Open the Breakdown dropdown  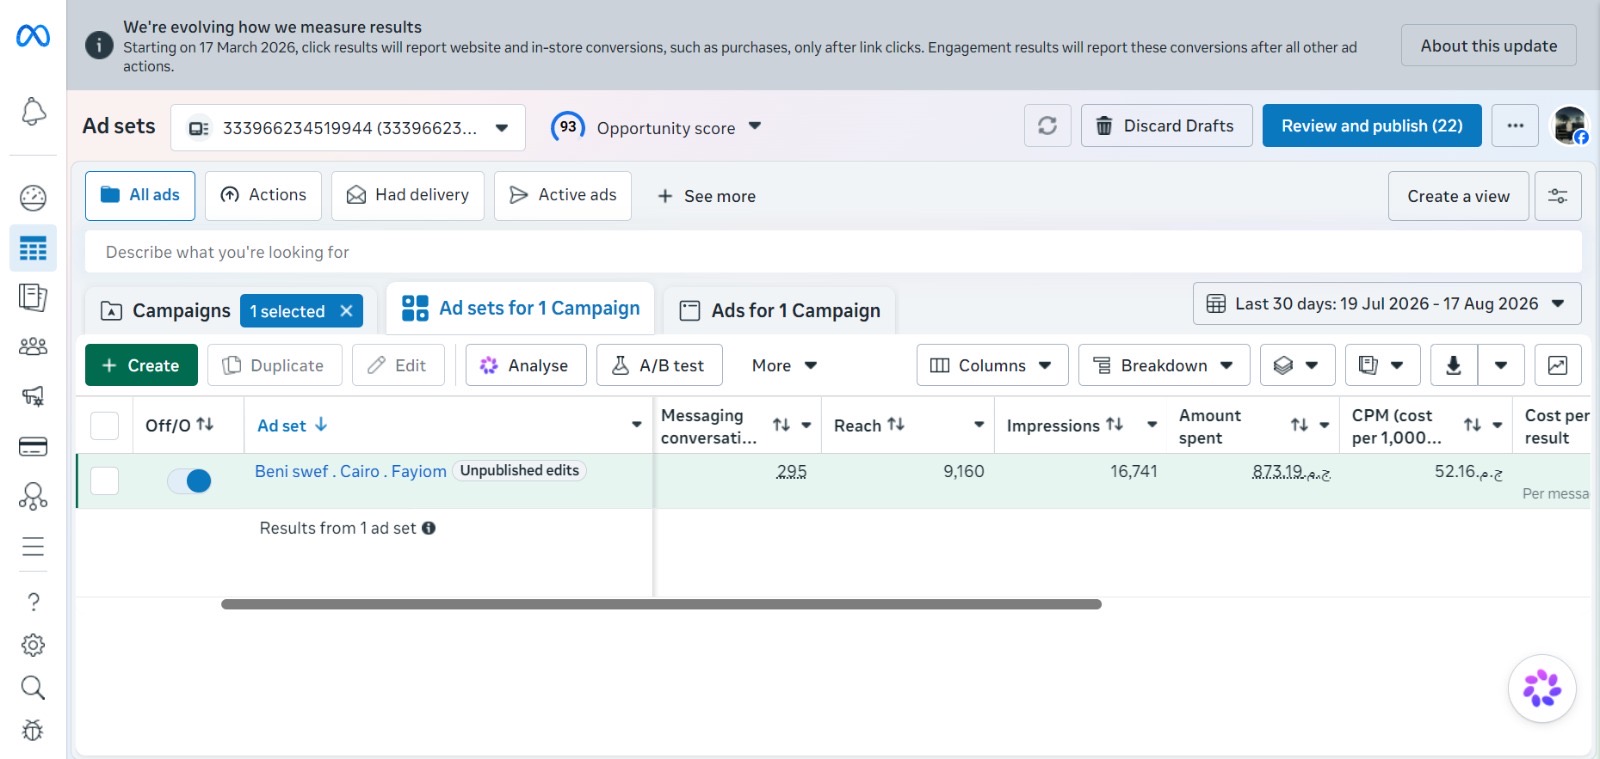click(1164, 365)
